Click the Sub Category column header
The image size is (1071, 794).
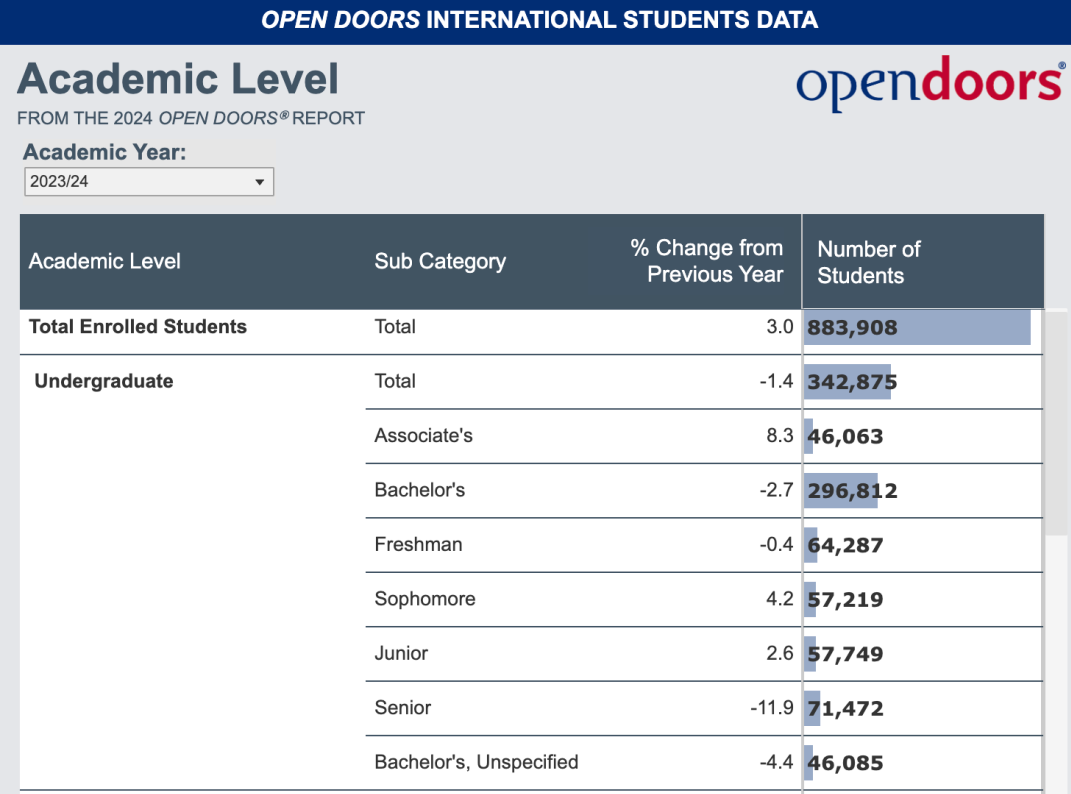(440, 261)
